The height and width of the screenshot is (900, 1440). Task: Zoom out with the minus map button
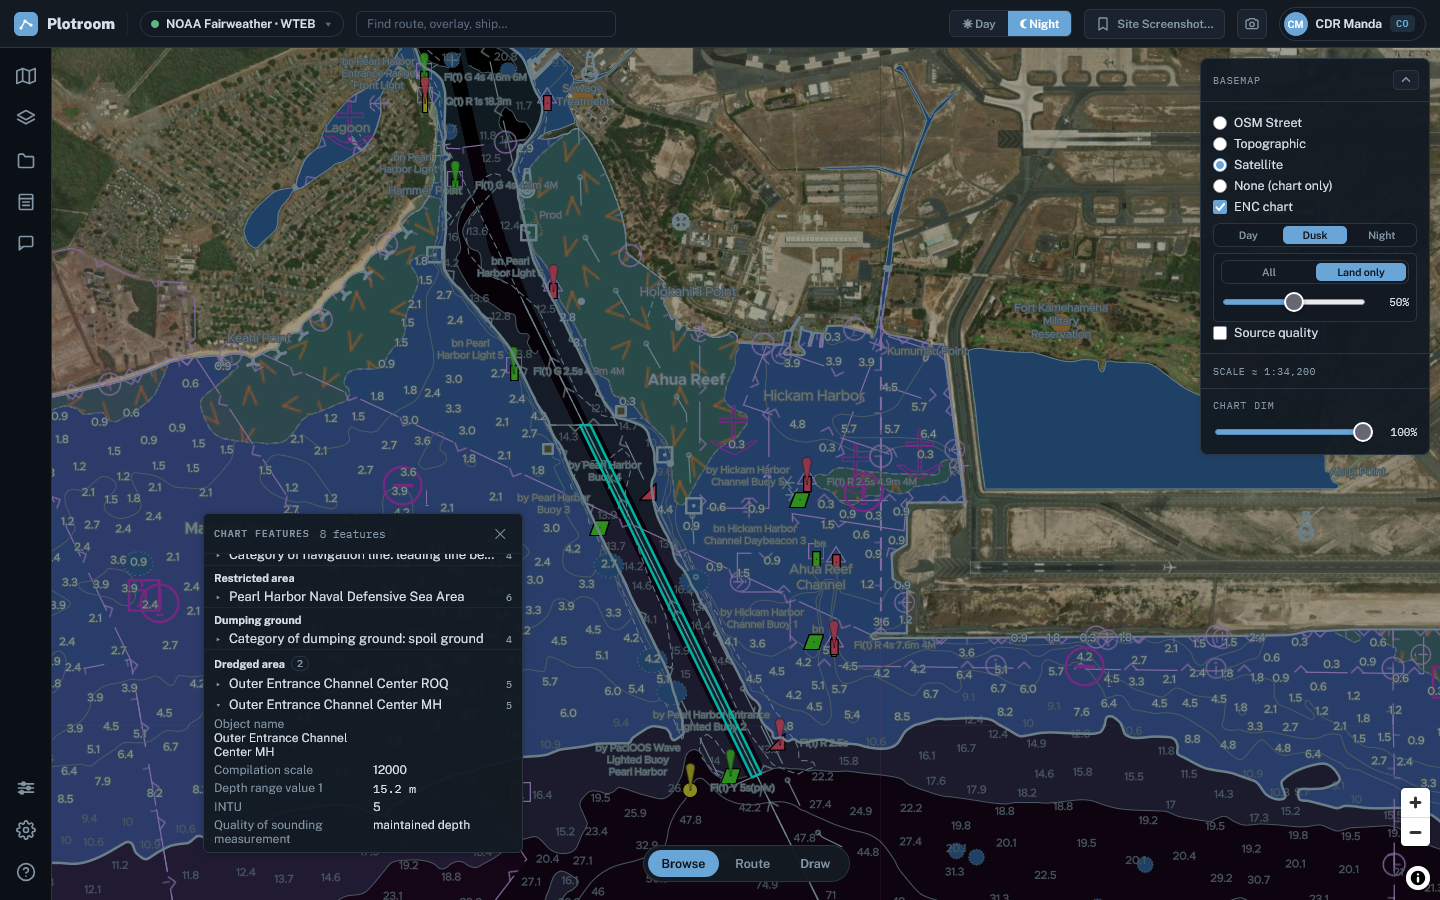pos(1415,832)
